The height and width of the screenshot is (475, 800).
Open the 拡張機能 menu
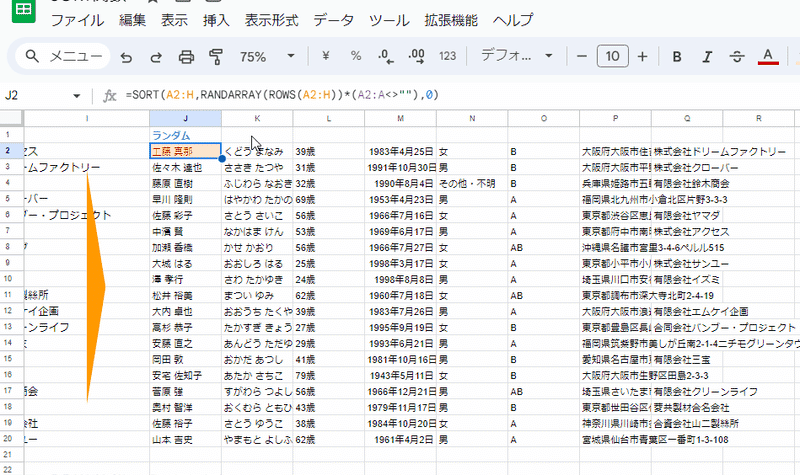point(451,20)
